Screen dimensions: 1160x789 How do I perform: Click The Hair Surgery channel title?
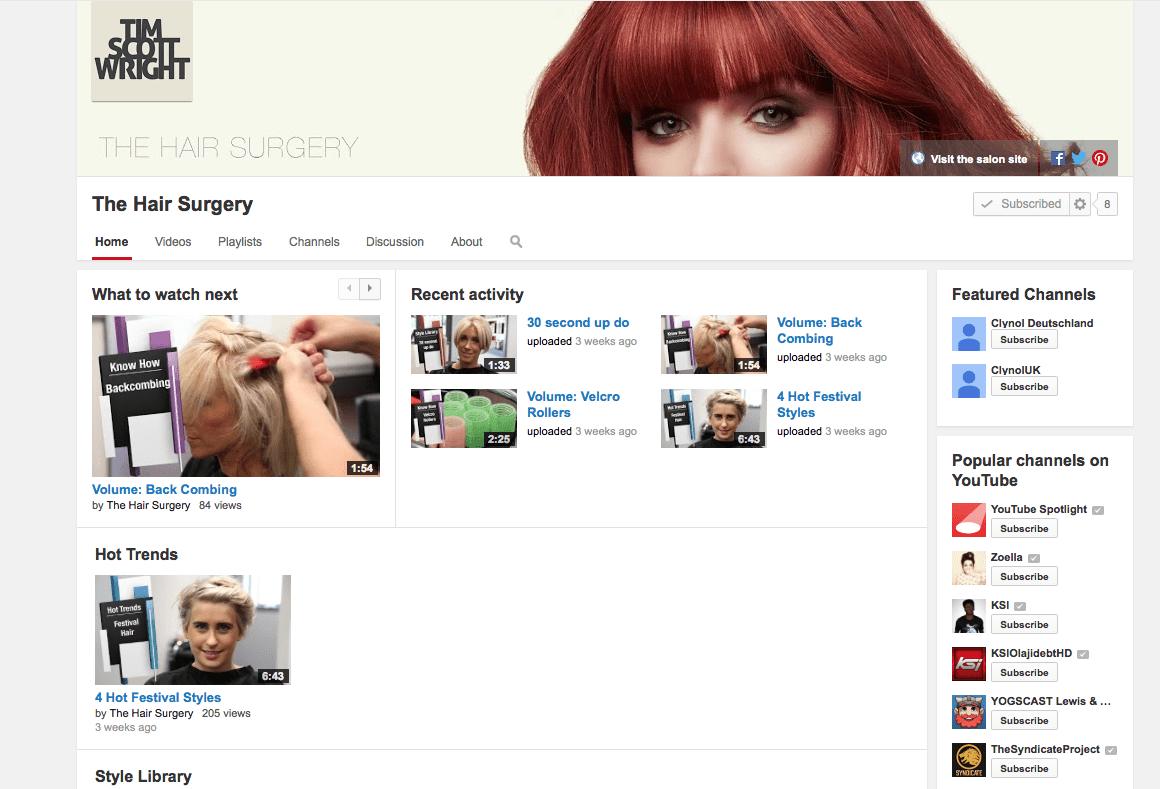point(172,204)
